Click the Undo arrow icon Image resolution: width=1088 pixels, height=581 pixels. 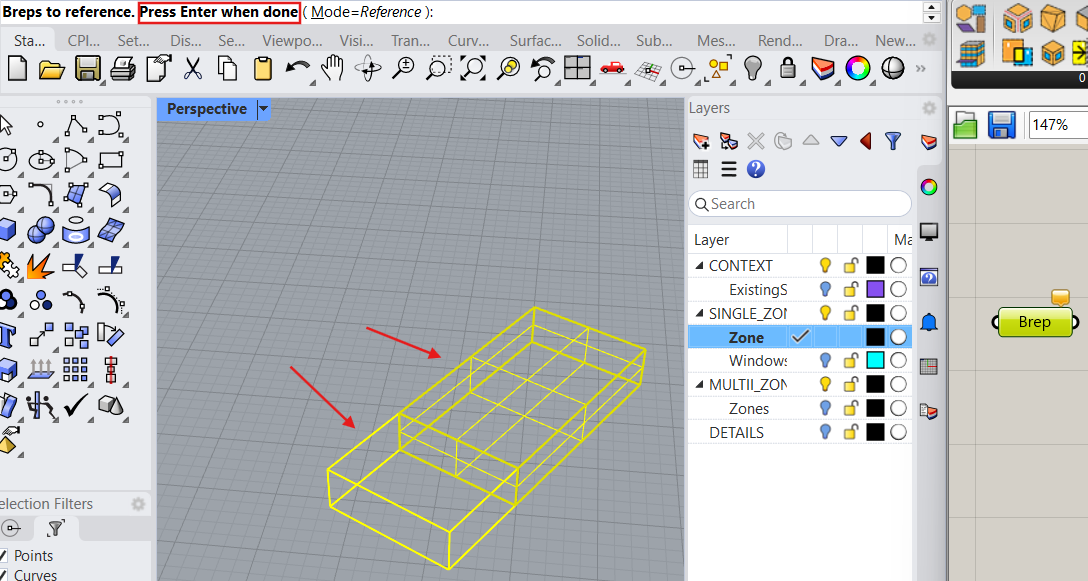click(298, 69)
